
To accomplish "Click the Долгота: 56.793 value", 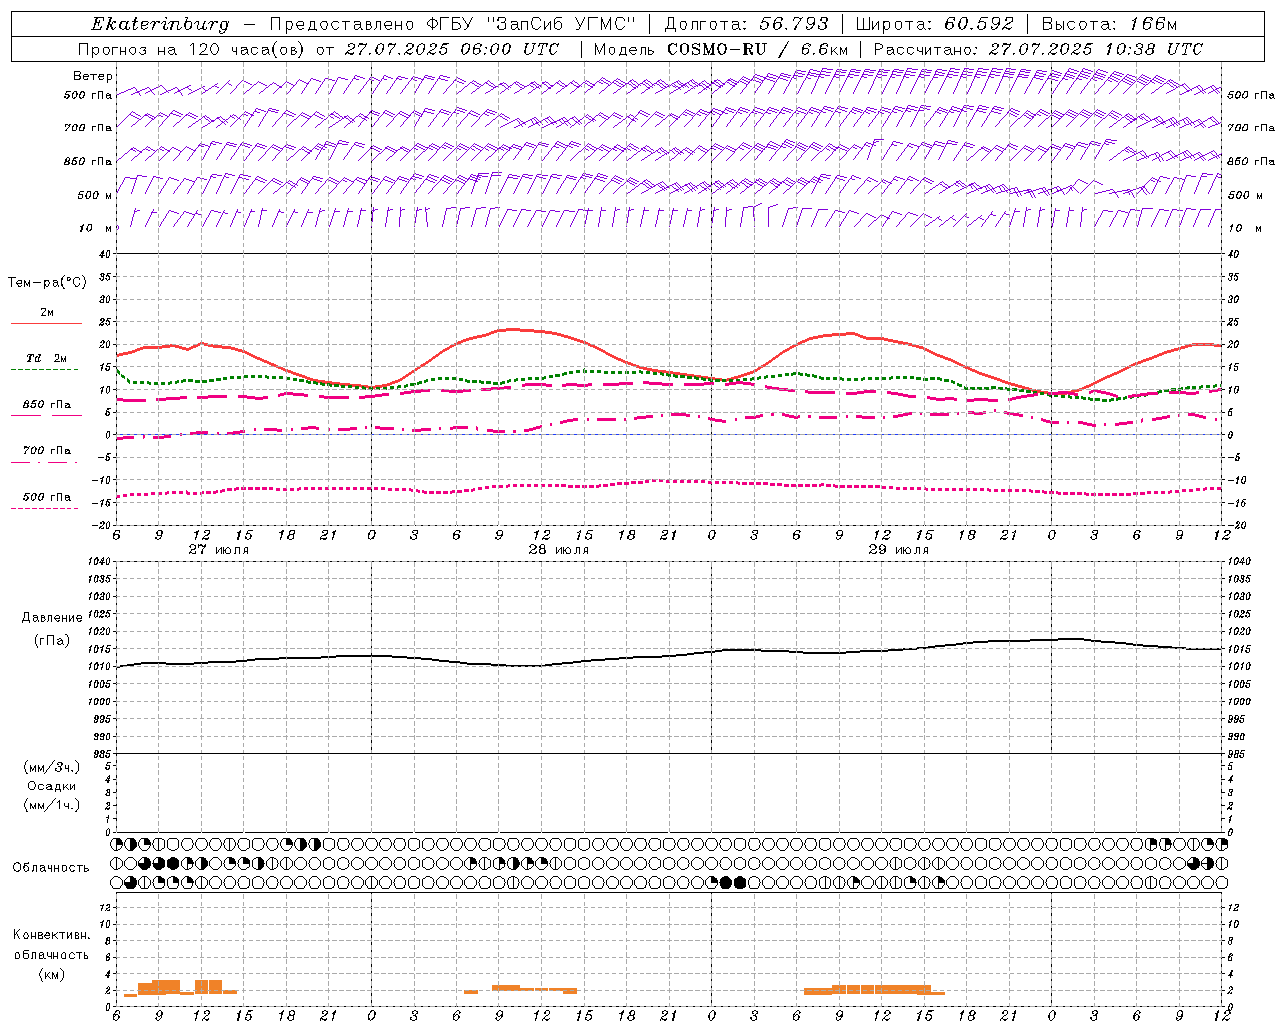I will [746, 24].
